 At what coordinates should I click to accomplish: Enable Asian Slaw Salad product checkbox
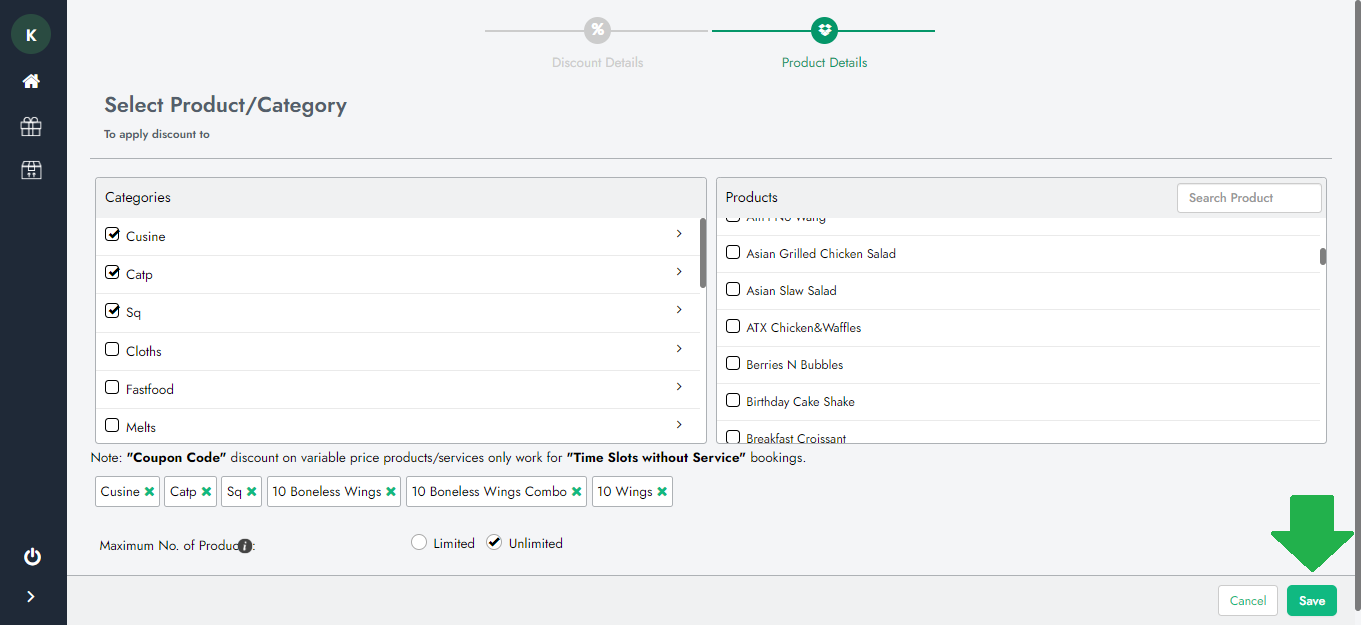(733, 290)
